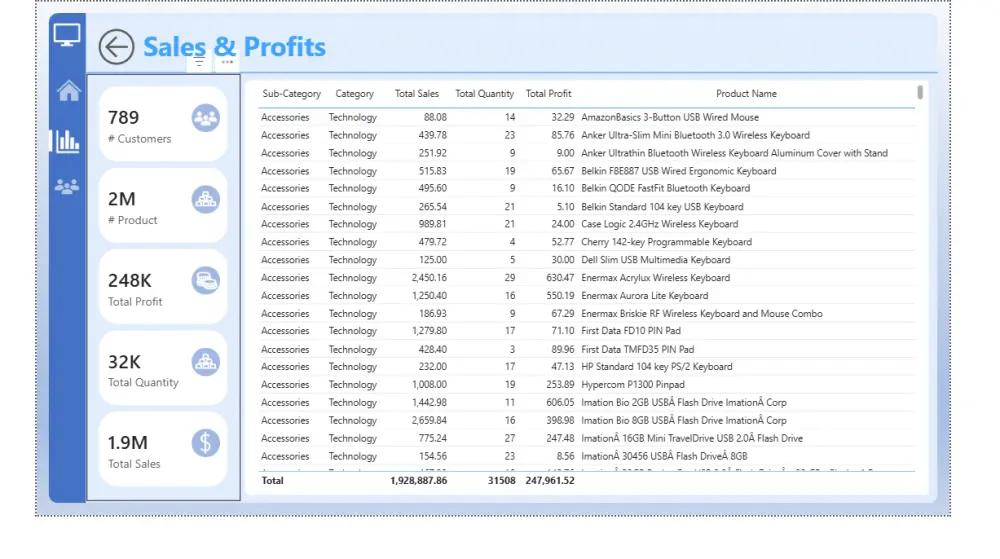
Task: Select AmazonBasics 3-Button USB Wired Mouse row
Action: point(587,117)
